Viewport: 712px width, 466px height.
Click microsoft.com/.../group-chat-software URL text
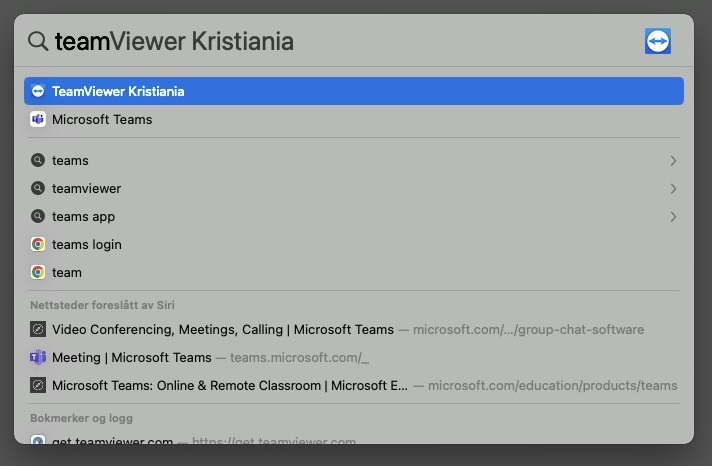[x=529, y=330]
